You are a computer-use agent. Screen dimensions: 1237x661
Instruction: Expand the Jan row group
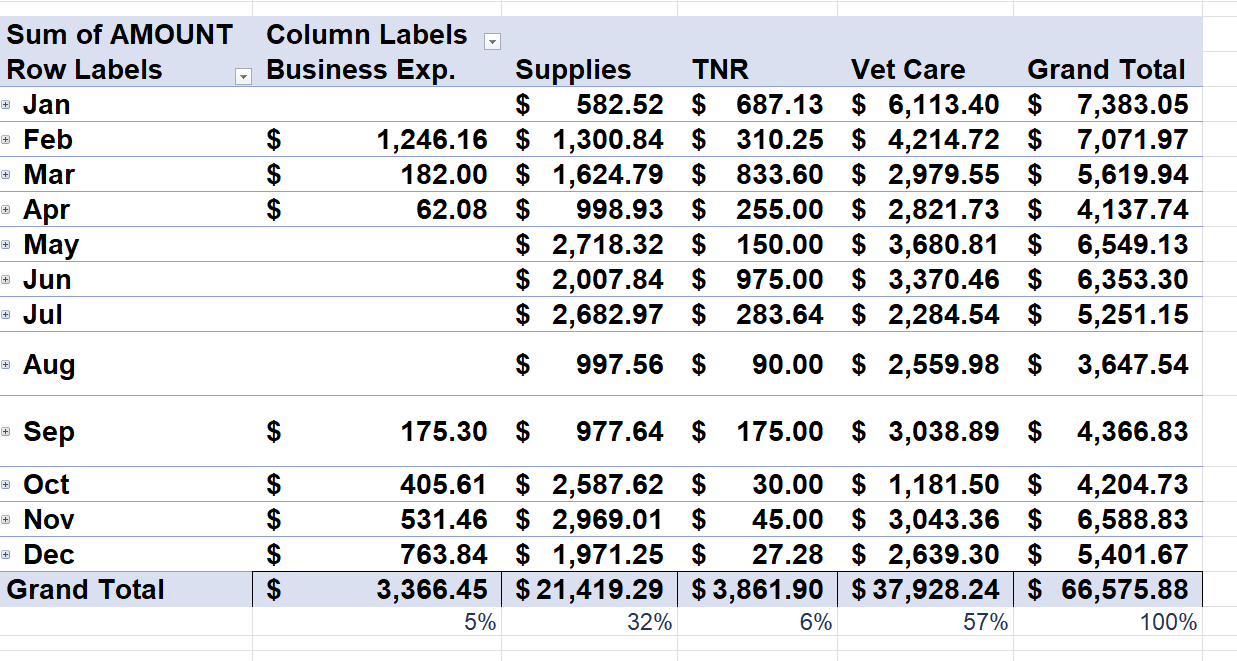pyautogui.click(x=7, y=105)
